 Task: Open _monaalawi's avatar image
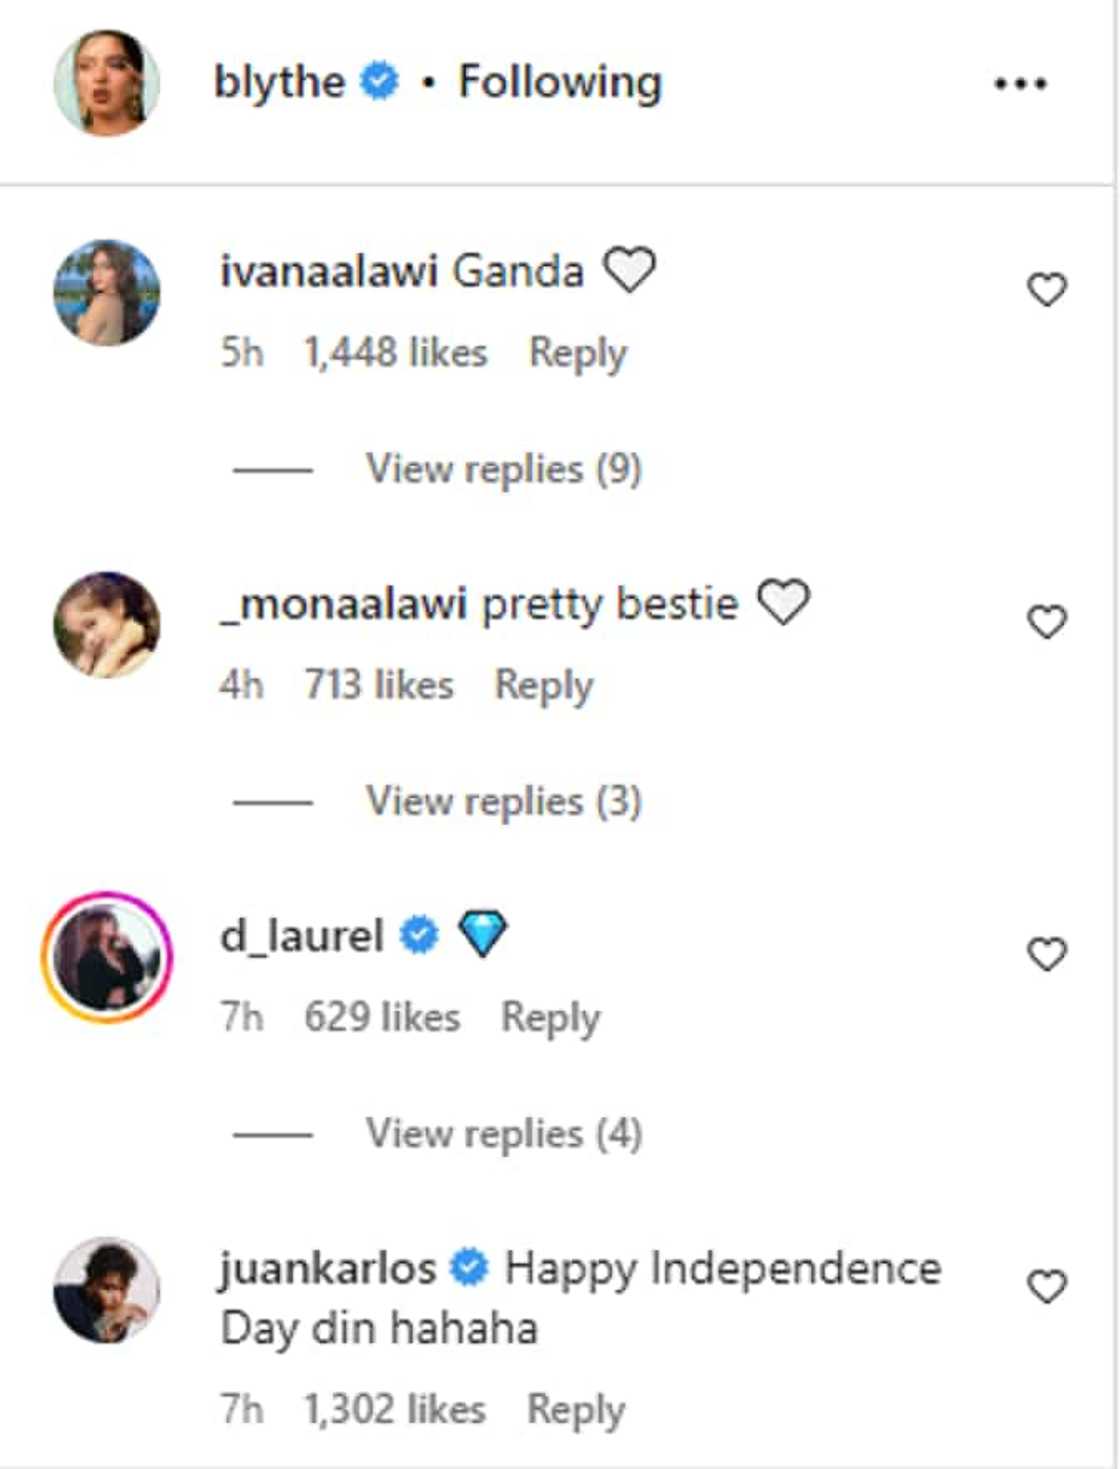[106, 624]
